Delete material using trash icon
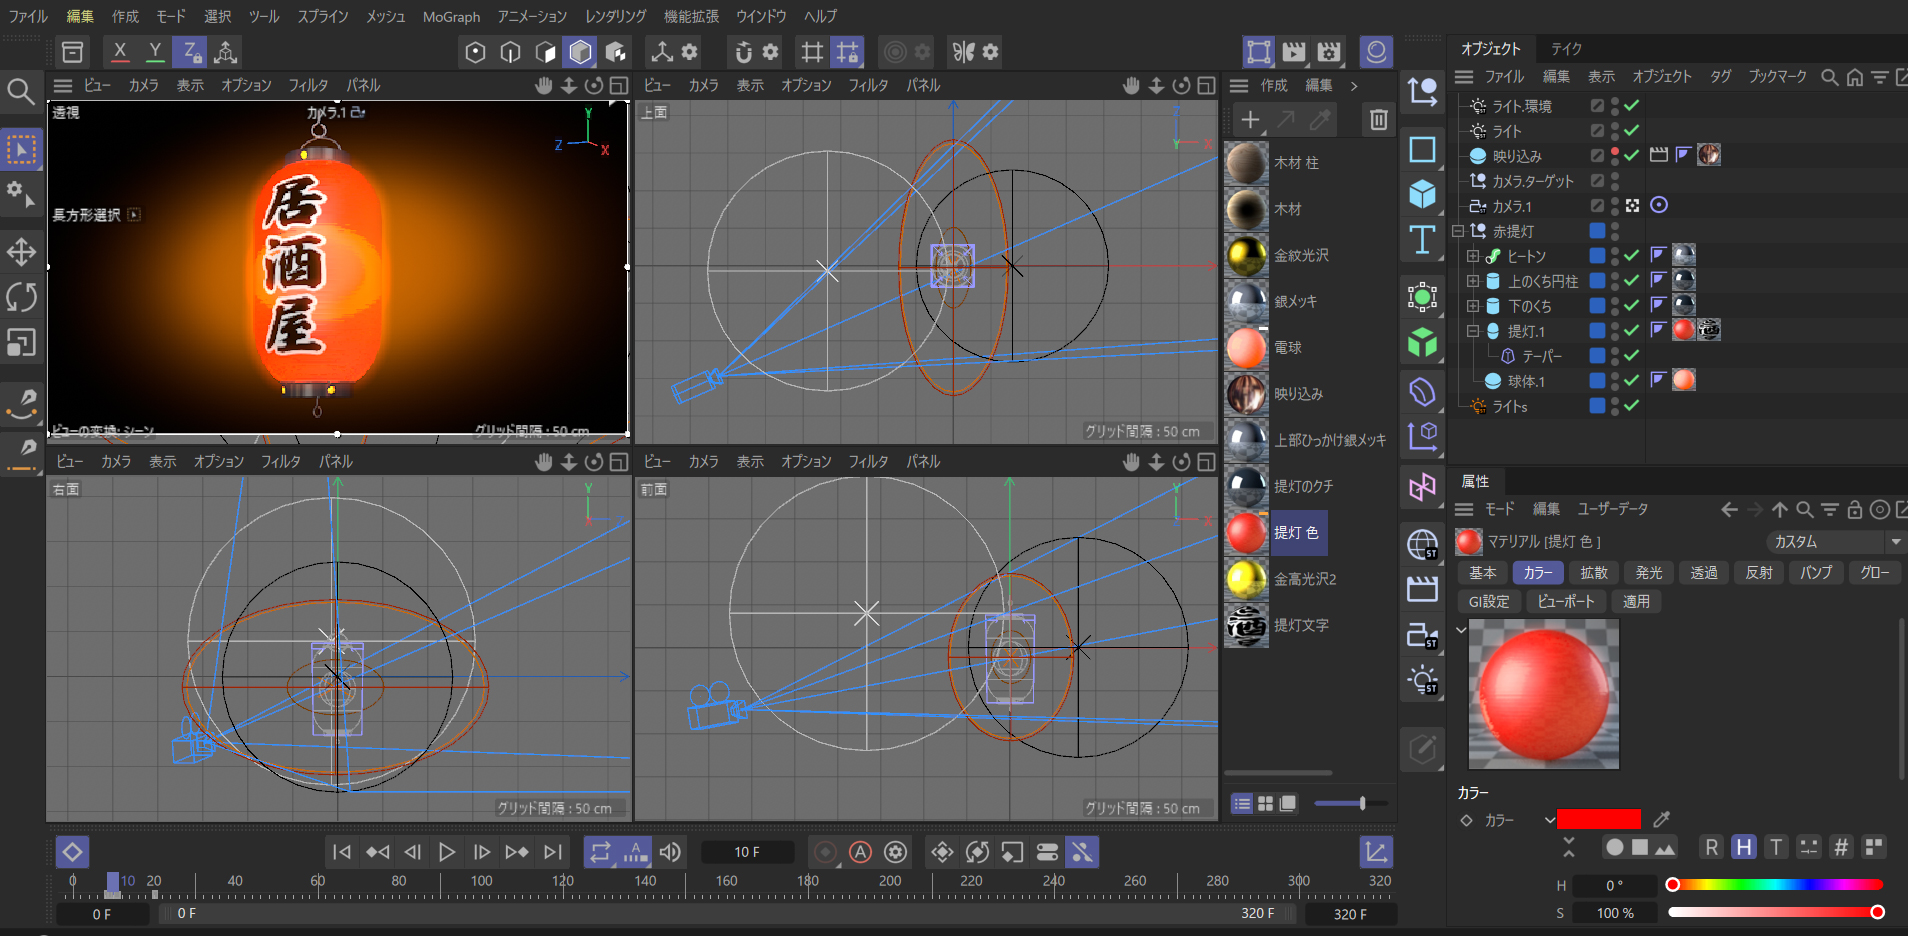 [1378, 120]
